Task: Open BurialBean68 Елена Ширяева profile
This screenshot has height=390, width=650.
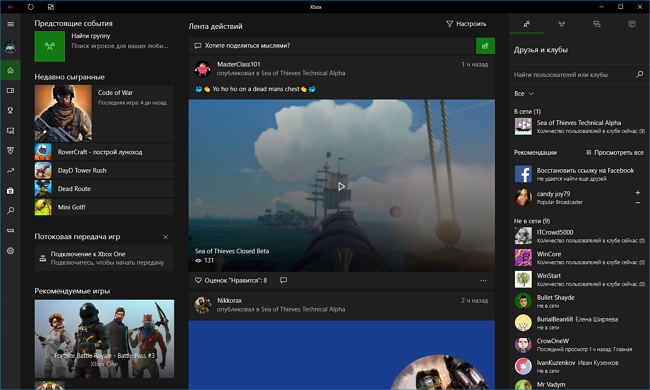Action: click(579, 323)
